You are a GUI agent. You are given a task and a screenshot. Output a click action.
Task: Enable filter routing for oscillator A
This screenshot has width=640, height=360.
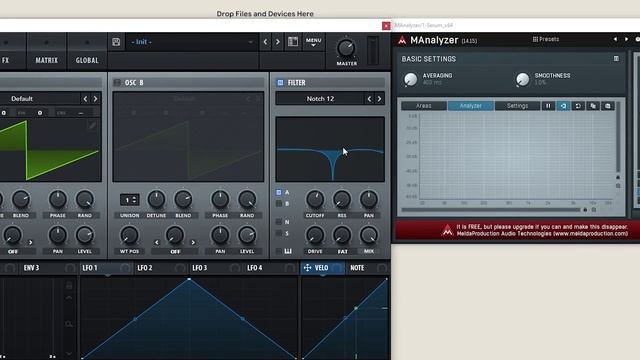click(x=279, y=192)
